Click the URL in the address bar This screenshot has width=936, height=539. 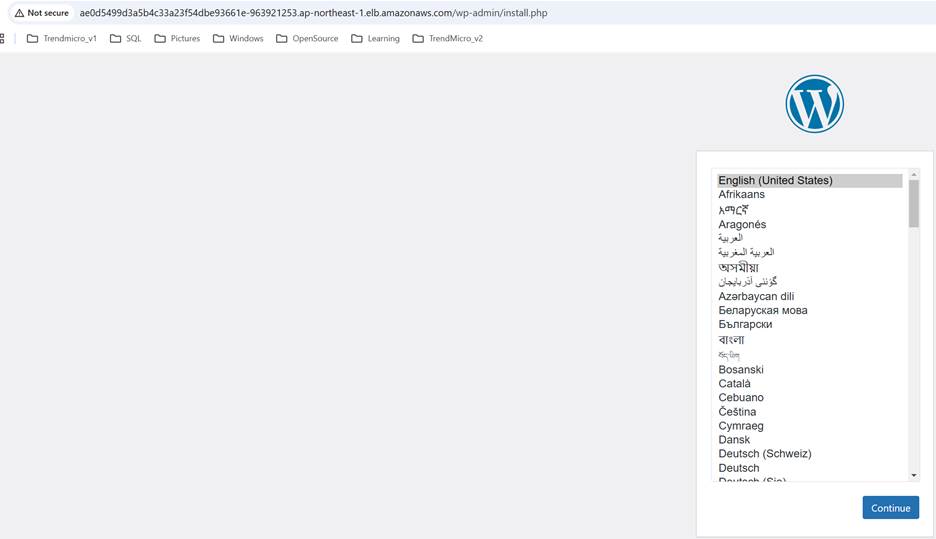313,13
